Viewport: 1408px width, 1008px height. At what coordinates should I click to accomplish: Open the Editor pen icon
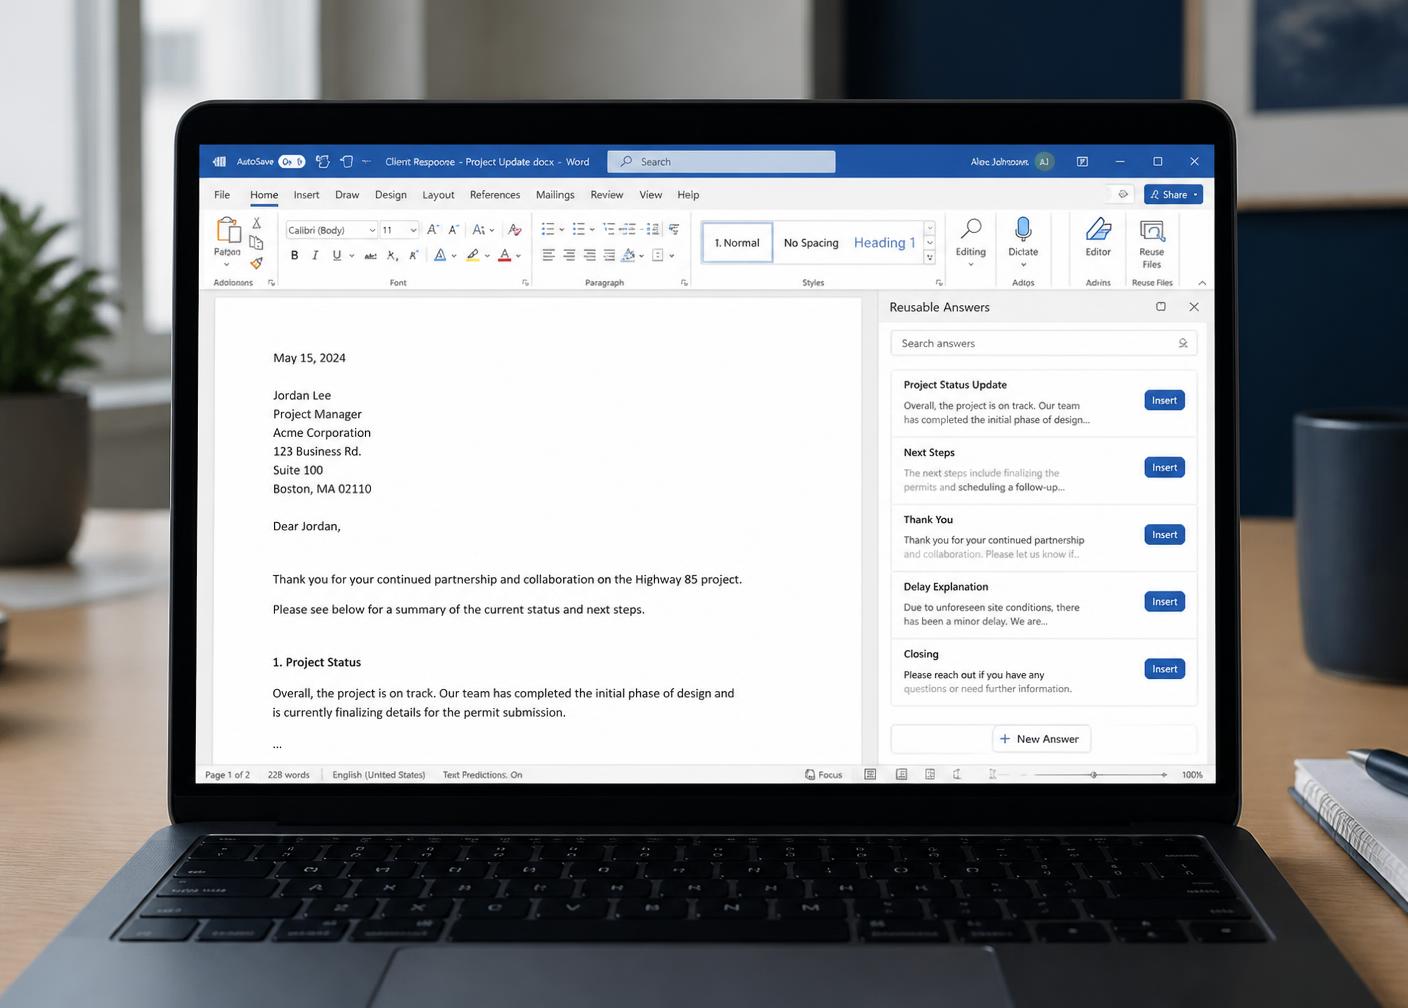(x=1098, y=230)
